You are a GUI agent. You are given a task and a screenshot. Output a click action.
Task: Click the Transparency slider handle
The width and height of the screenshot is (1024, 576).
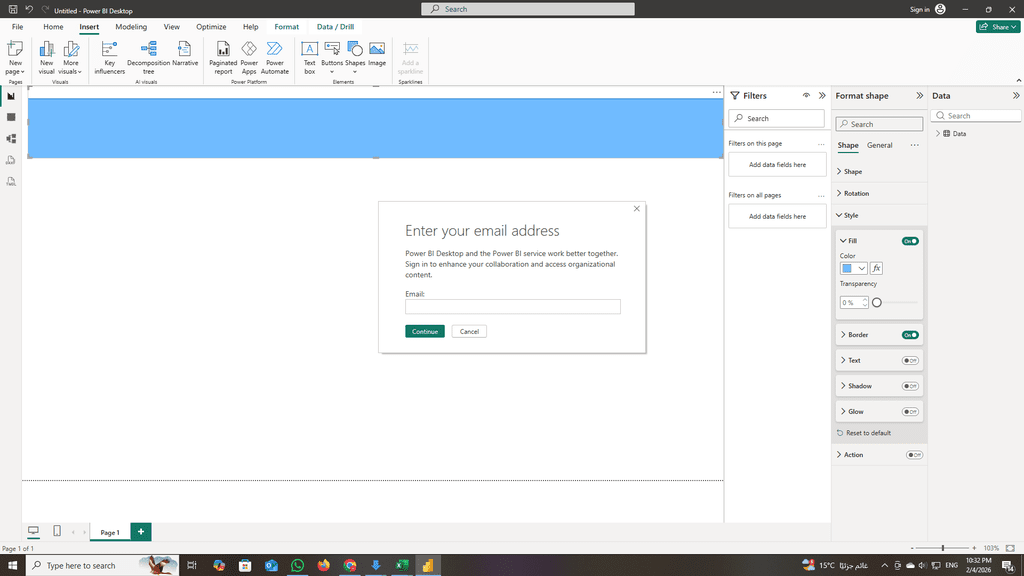pos(877,303)
